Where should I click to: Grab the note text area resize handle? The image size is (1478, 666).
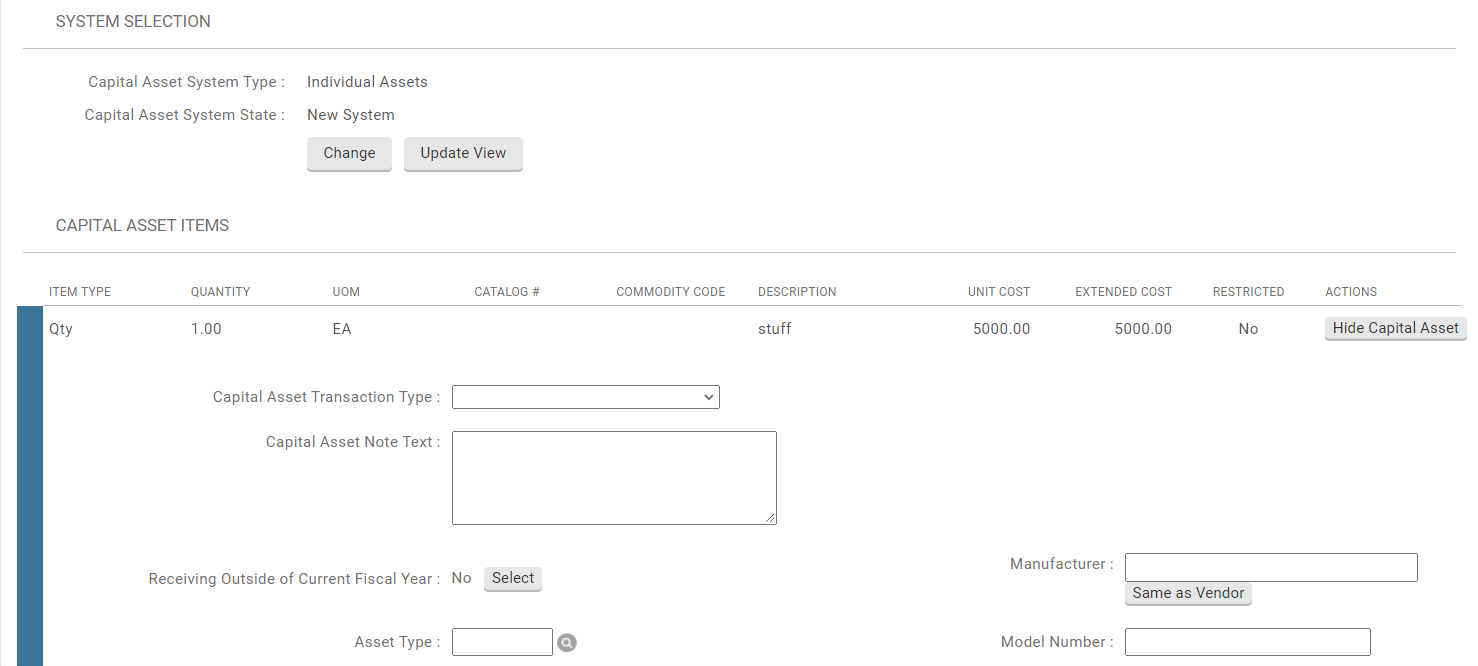pos(770,518)
